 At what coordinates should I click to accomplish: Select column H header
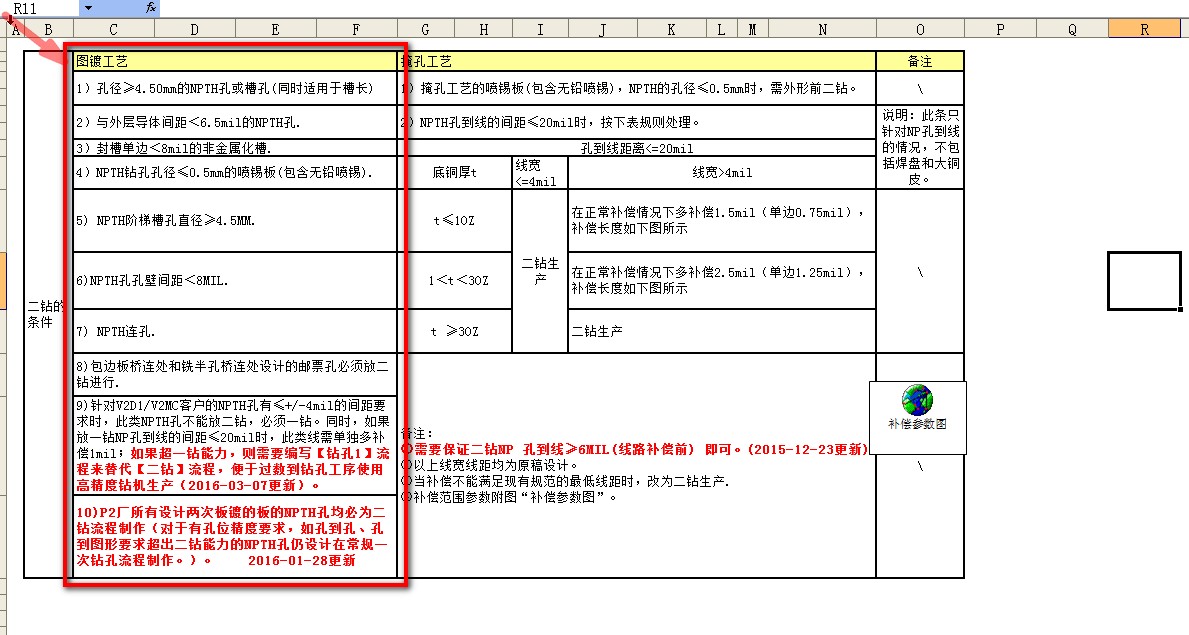coord(483,29)
